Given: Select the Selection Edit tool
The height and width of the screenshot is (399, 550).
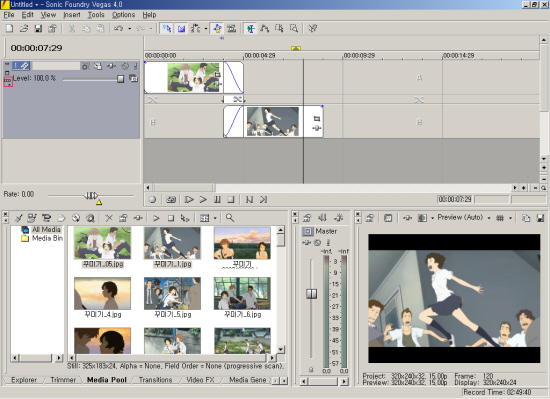Looking at the screenshot, I should [279, 28].
